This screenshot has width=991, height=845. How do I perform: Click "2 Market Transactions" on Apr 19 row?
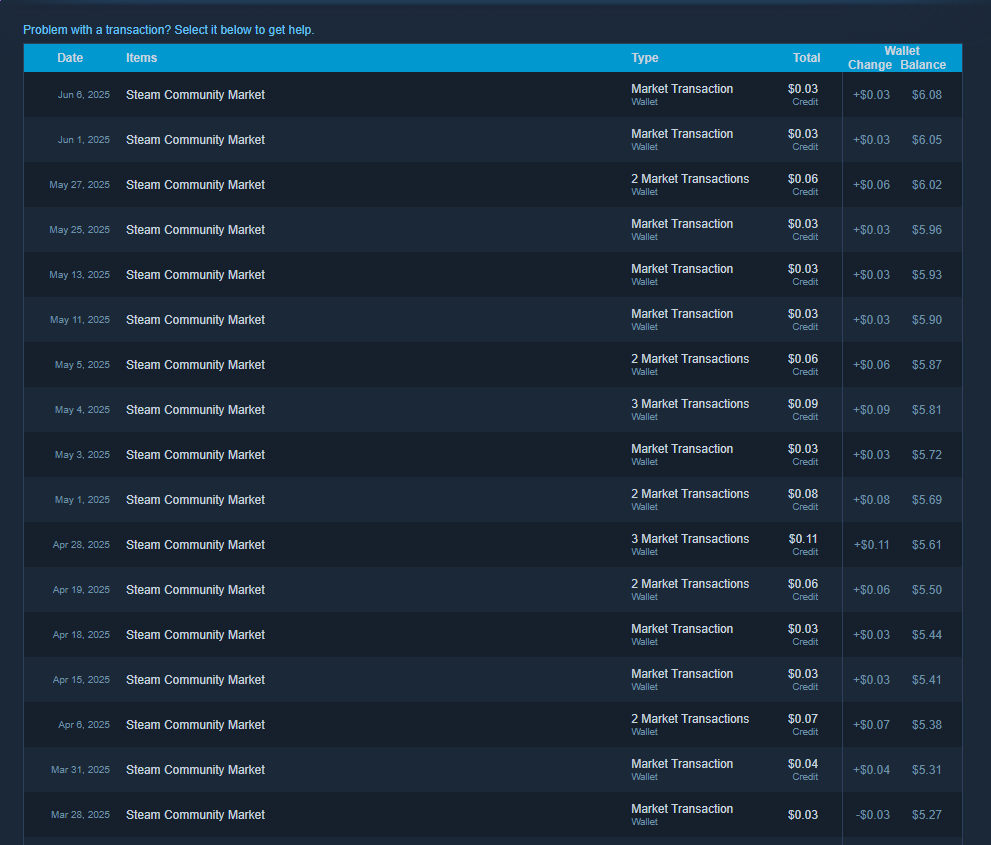[690, 584]
